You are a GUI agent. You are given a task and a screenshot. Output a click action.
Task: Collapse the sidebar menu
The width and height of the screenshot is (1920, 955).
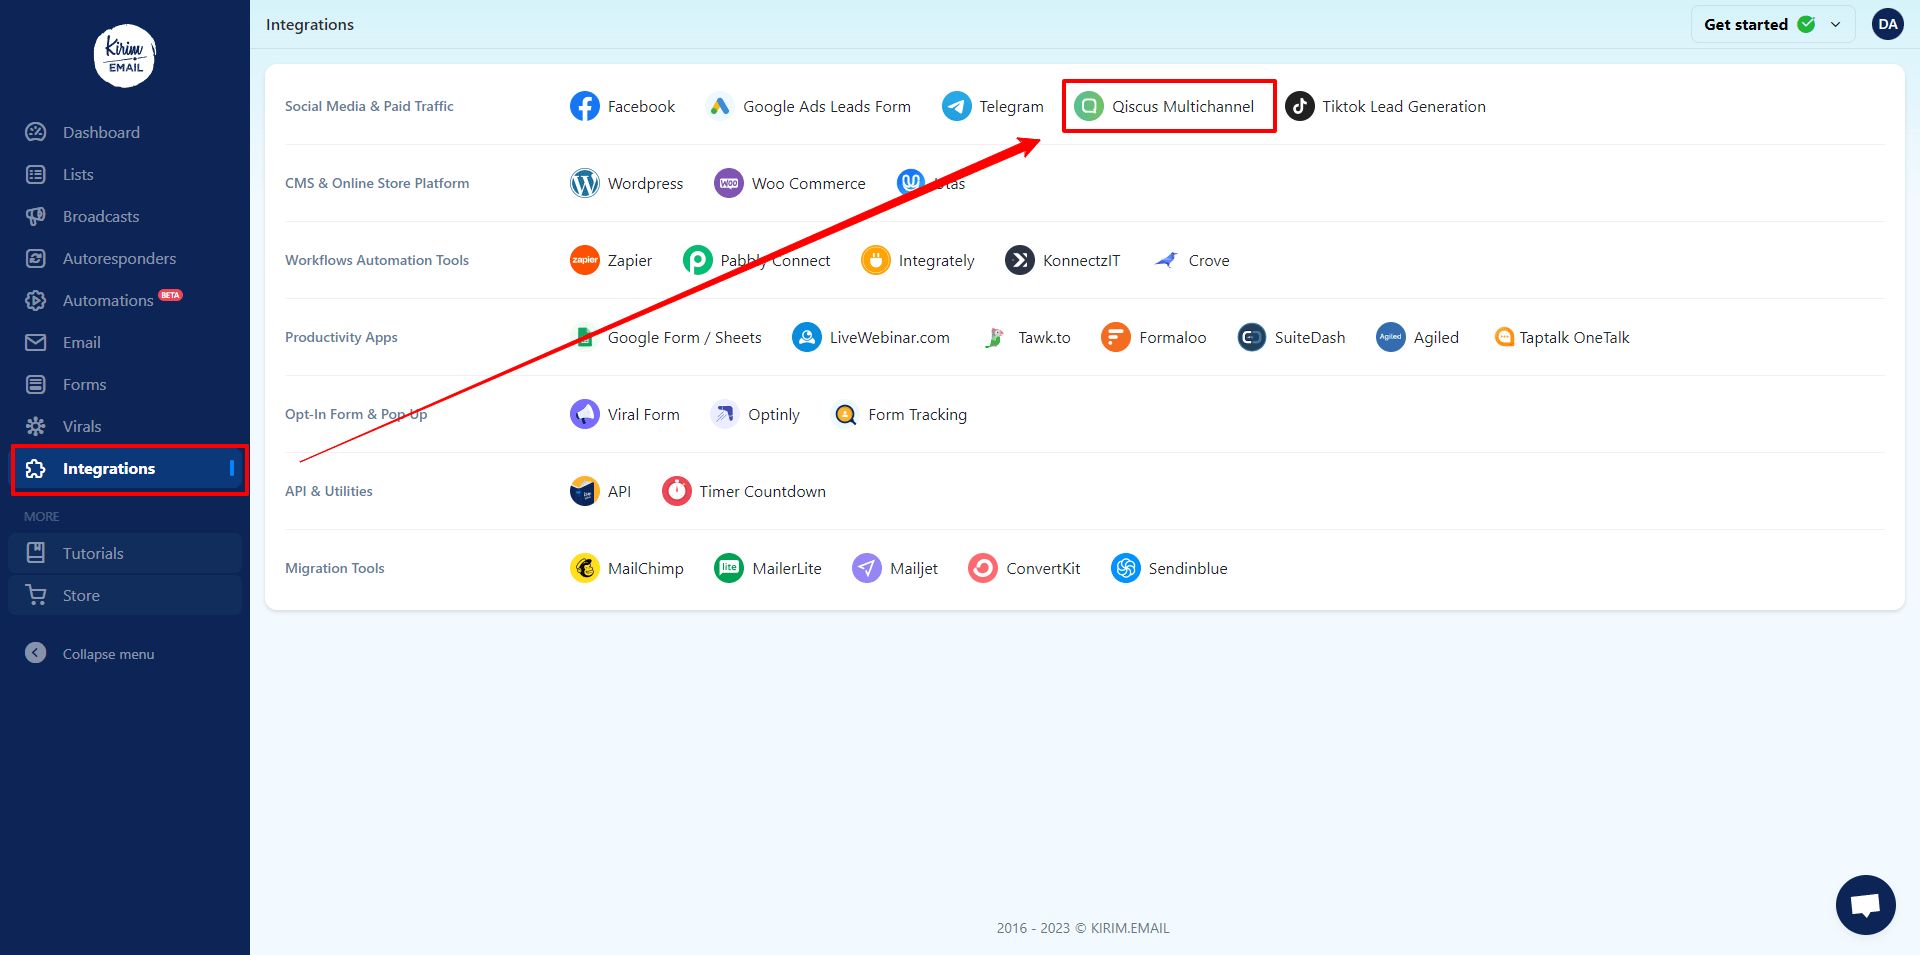pos(90,653)
